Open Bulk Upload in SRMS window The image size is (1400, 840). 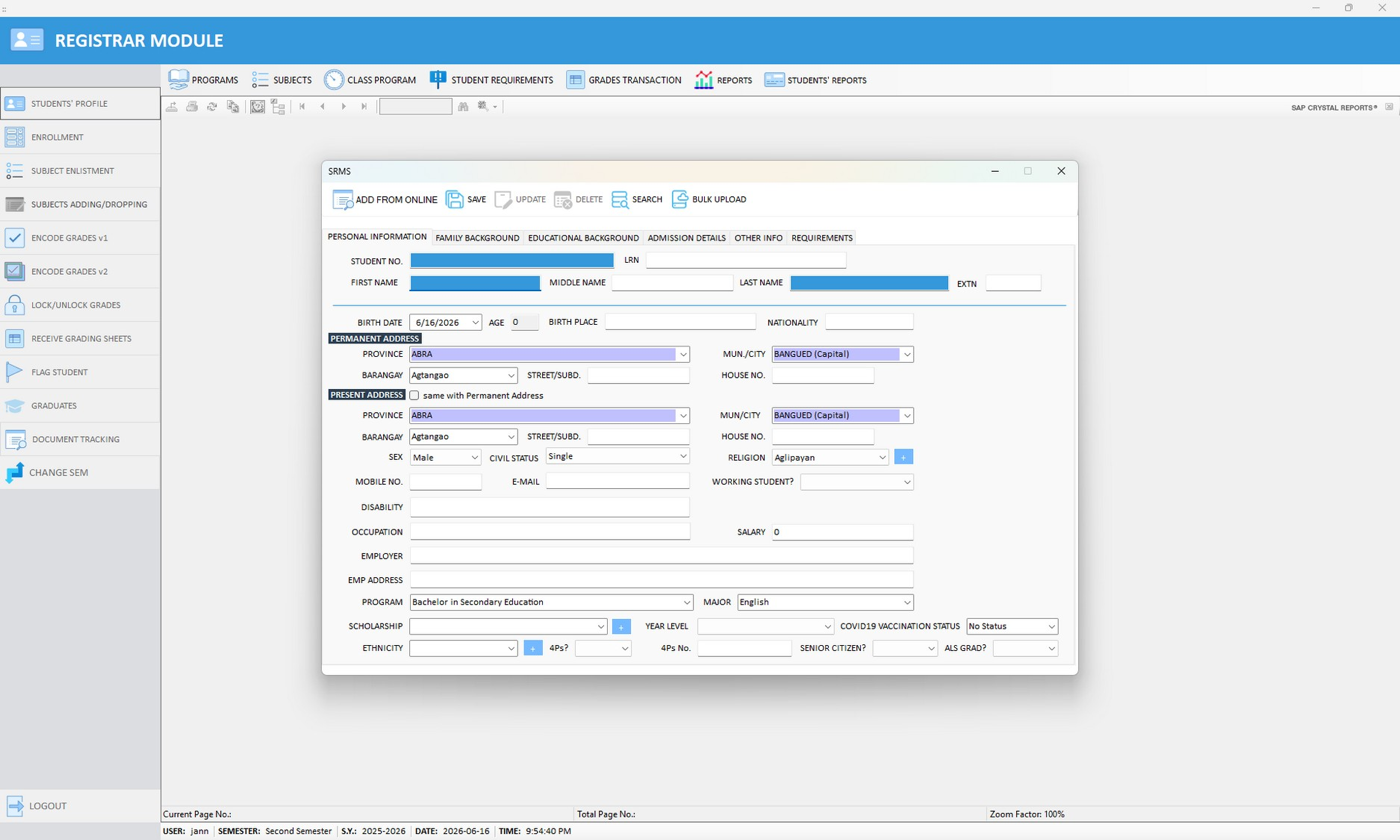click(709, 200)
